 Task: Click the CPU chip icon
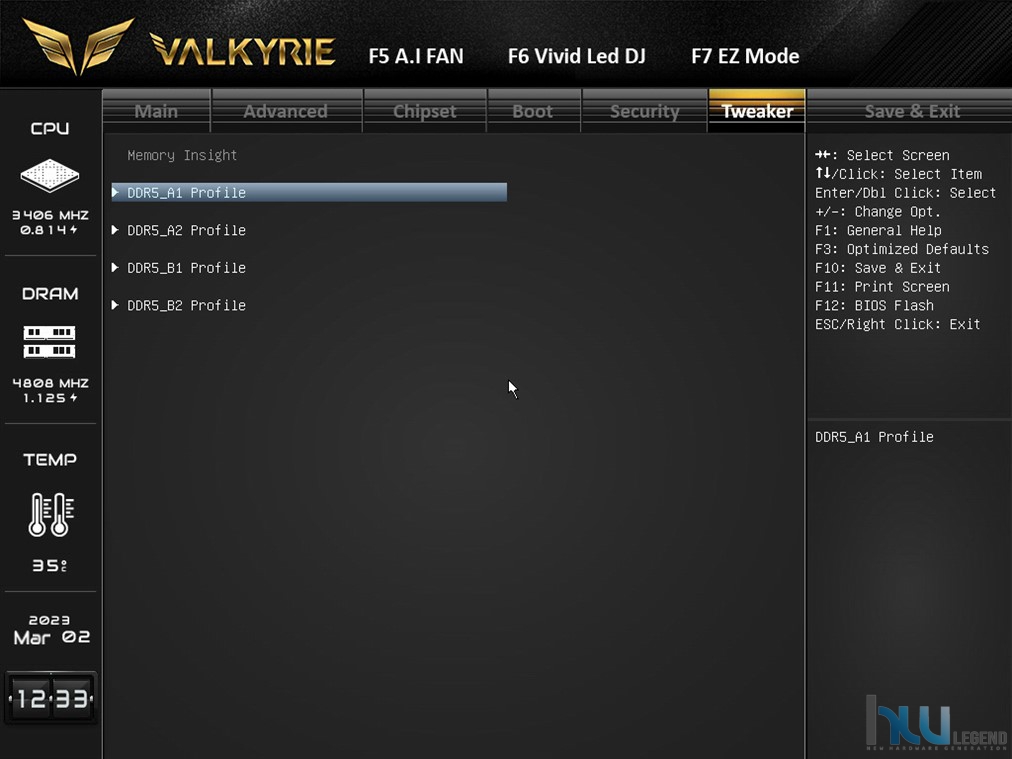tap(50, 175)
